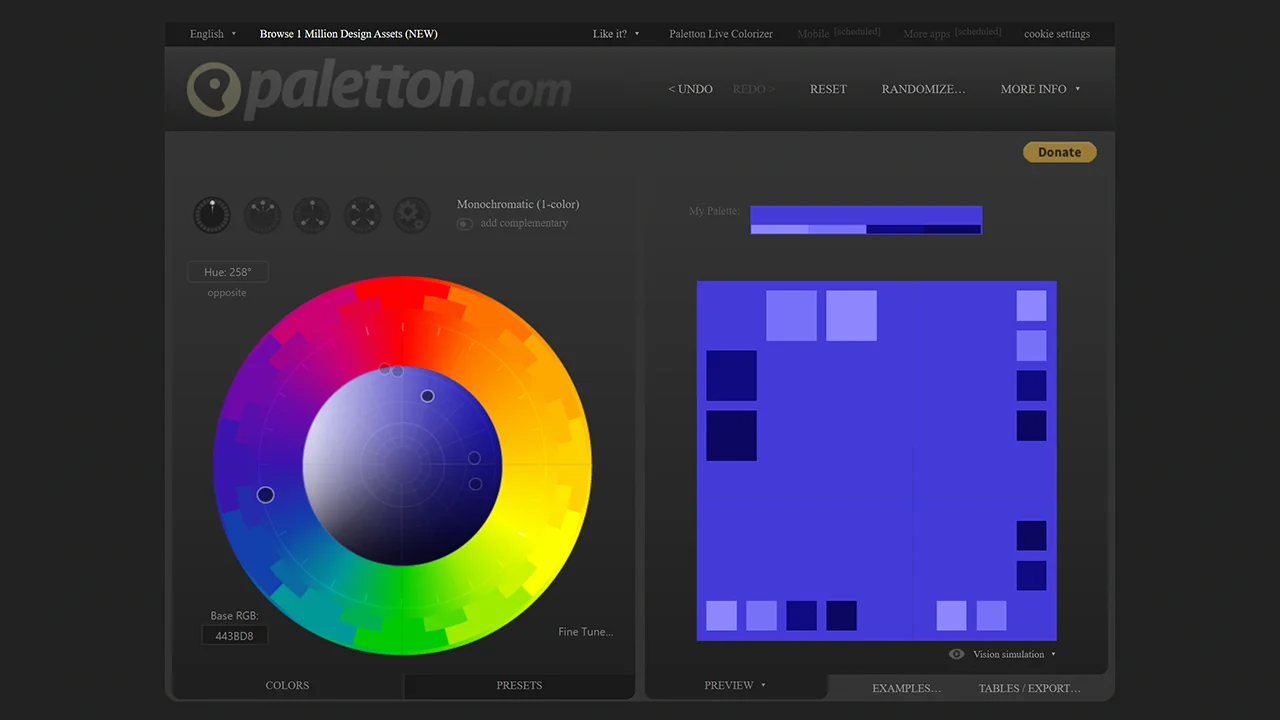The height and width of the screenshot is (720, 1280).
Task: Toggle the add complementary switch
Action: [465, 224]
